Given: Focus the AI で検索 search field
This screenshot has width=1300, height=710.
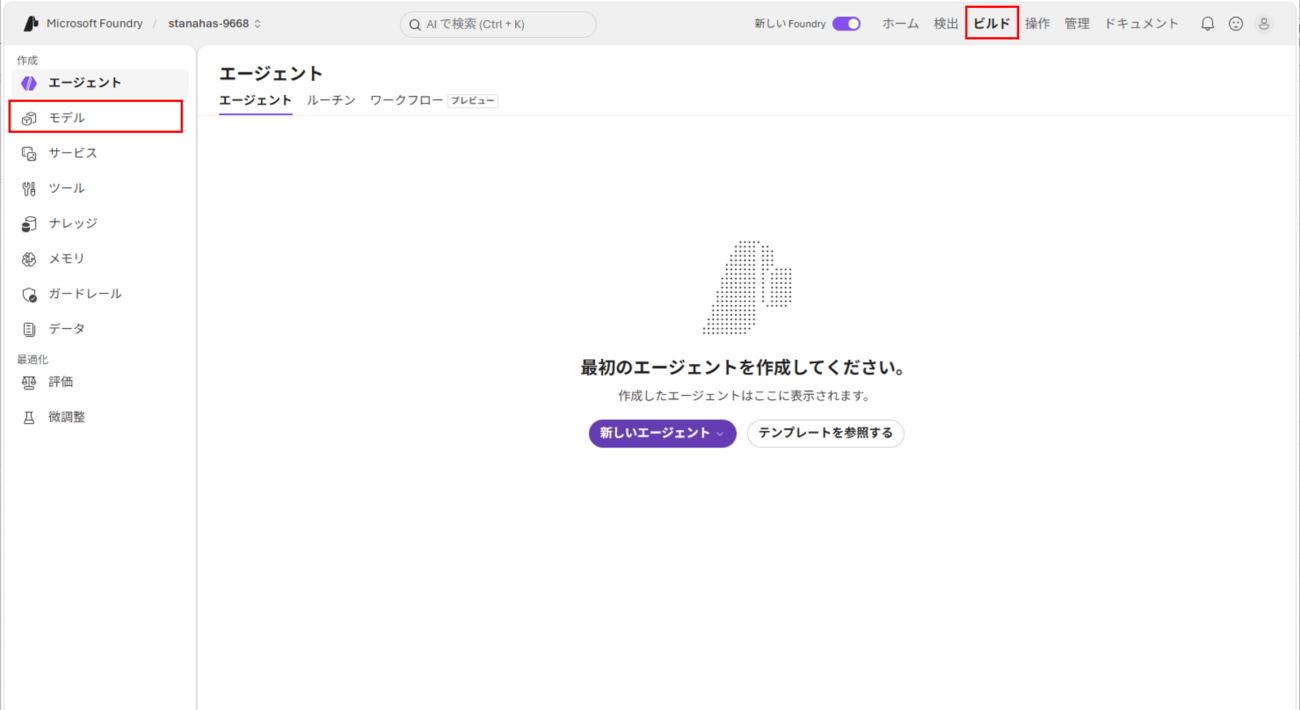Looking at the screenshot, I should [x=498, y=24].
